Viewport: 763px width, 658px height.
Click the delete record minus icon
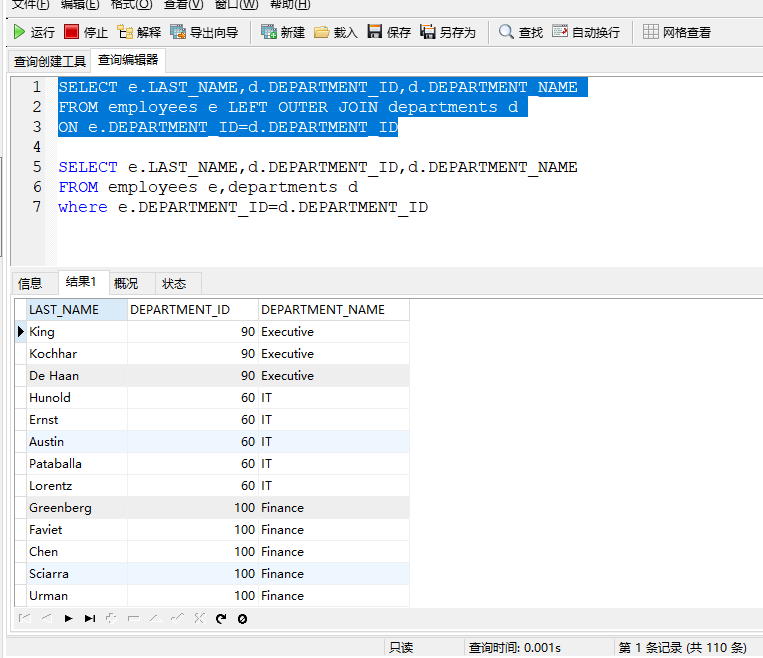point(133,619)
